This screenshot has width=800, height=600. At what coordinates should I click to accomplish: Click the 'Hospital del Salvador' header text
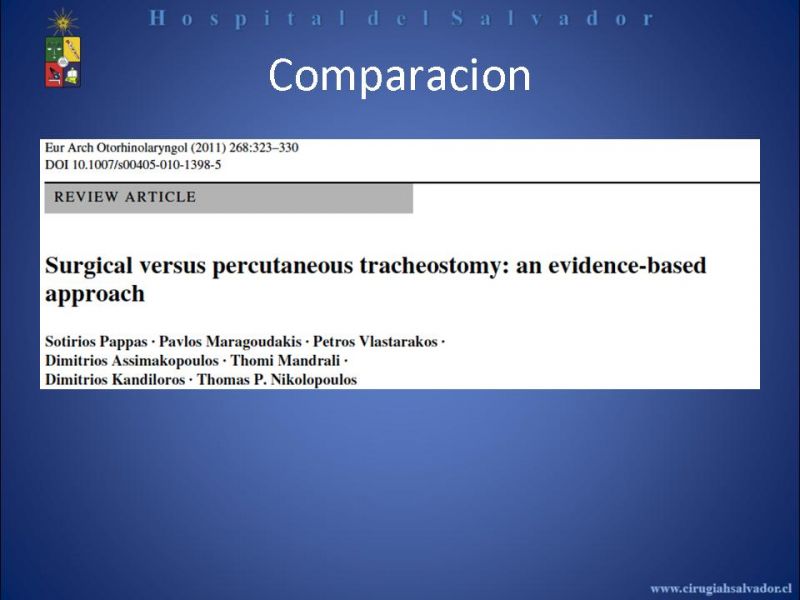(402, 18)
